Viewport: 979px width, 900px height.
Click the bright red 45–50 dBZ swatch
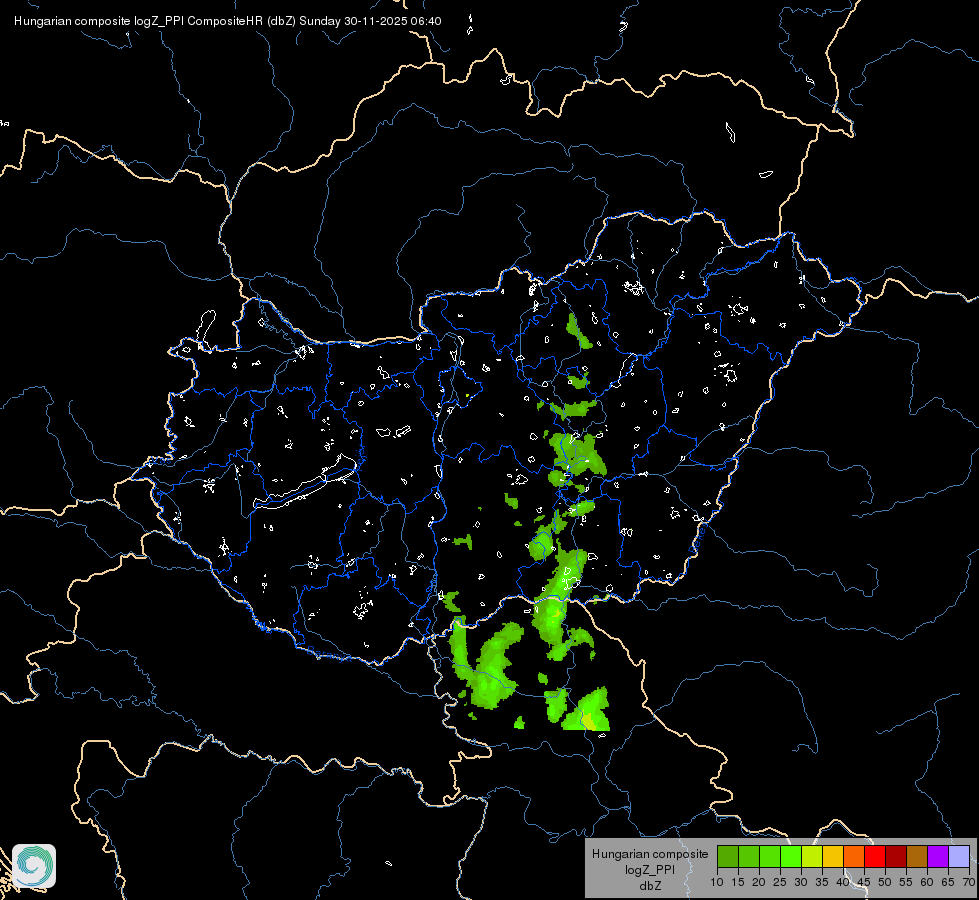point(875,856)
